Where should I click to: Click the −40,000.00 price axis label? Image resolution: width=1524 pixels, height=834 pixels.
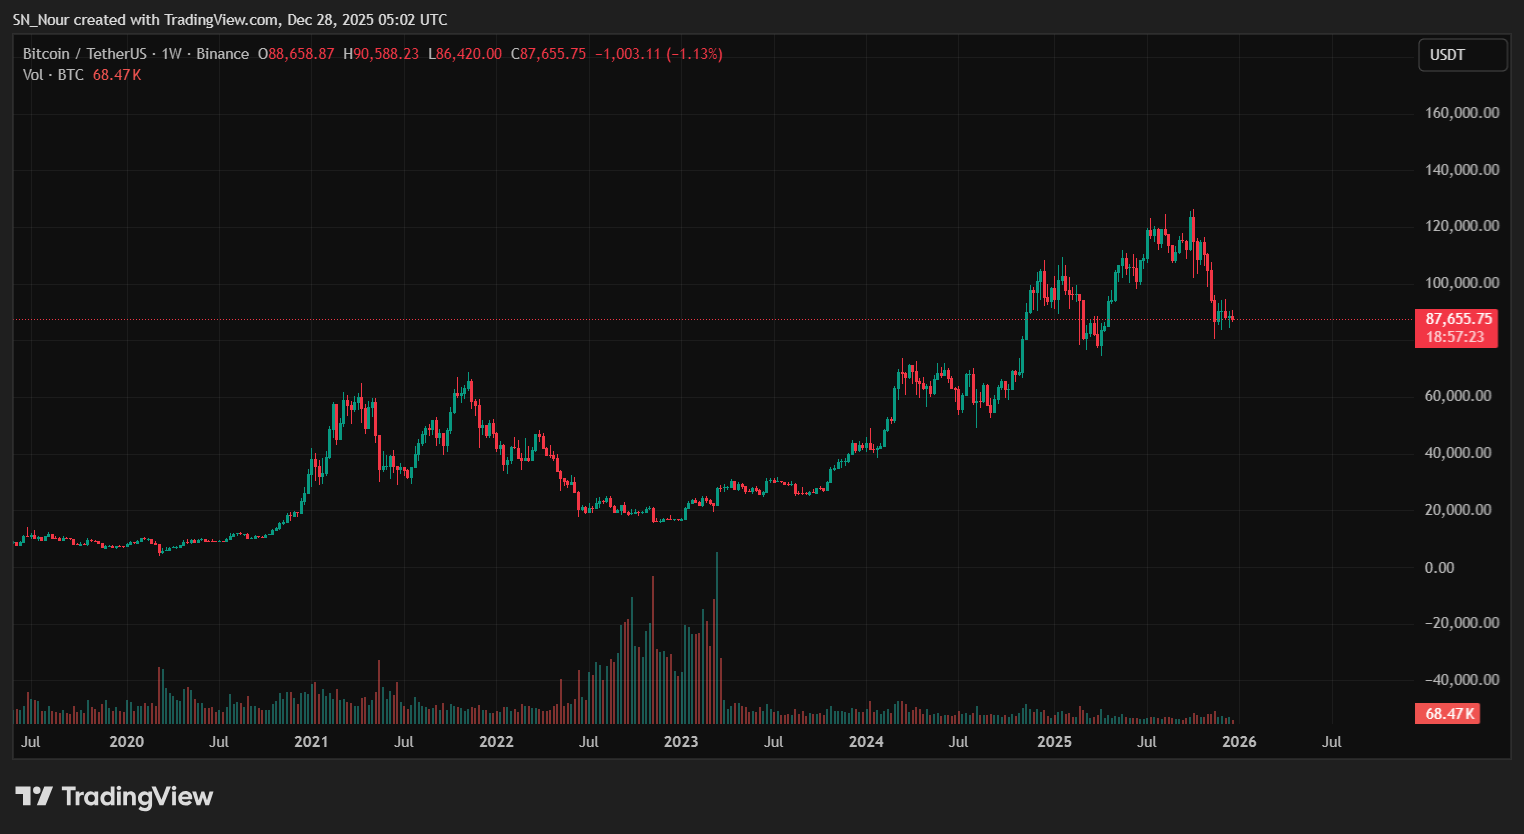(x=1461, y=680)
